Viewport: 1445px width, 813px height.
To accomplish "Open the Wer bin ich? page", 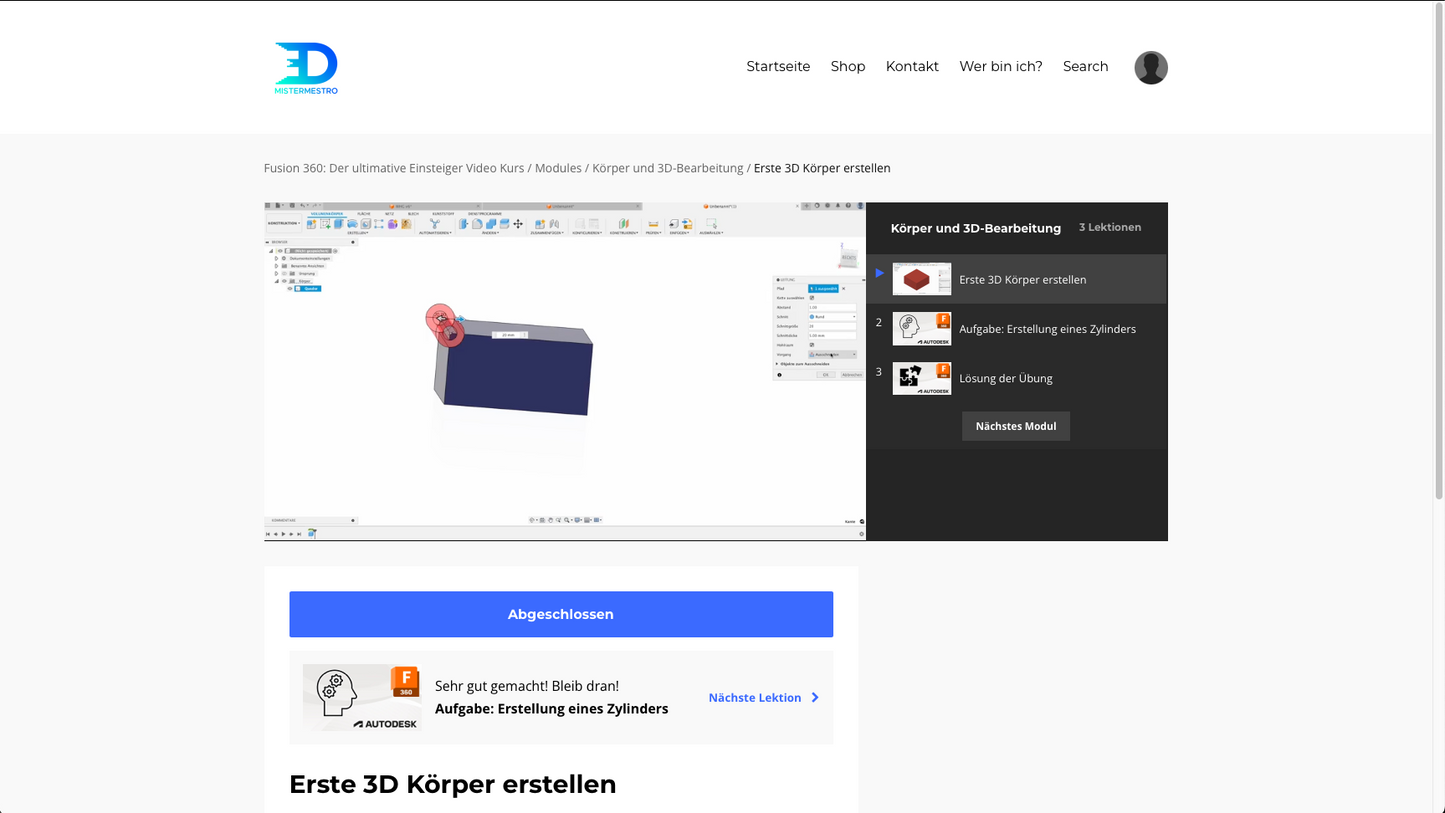I will tap(1001, 67).
